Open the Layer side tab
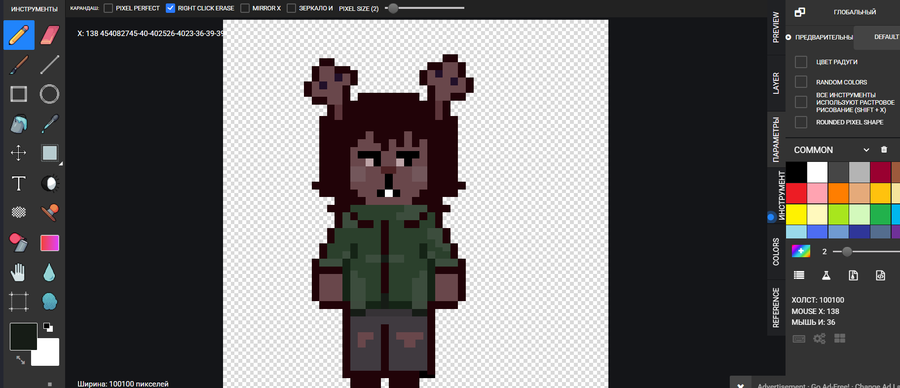Screen dimensions: 900x388 (776, 83)
